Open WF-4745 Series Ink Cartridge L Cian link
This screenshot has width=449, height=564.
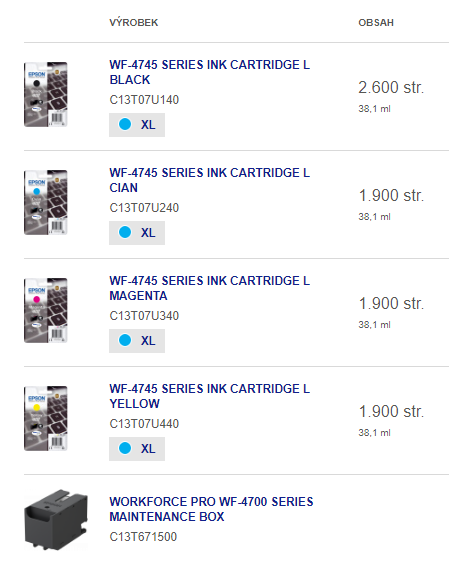(x=209, y=180)
